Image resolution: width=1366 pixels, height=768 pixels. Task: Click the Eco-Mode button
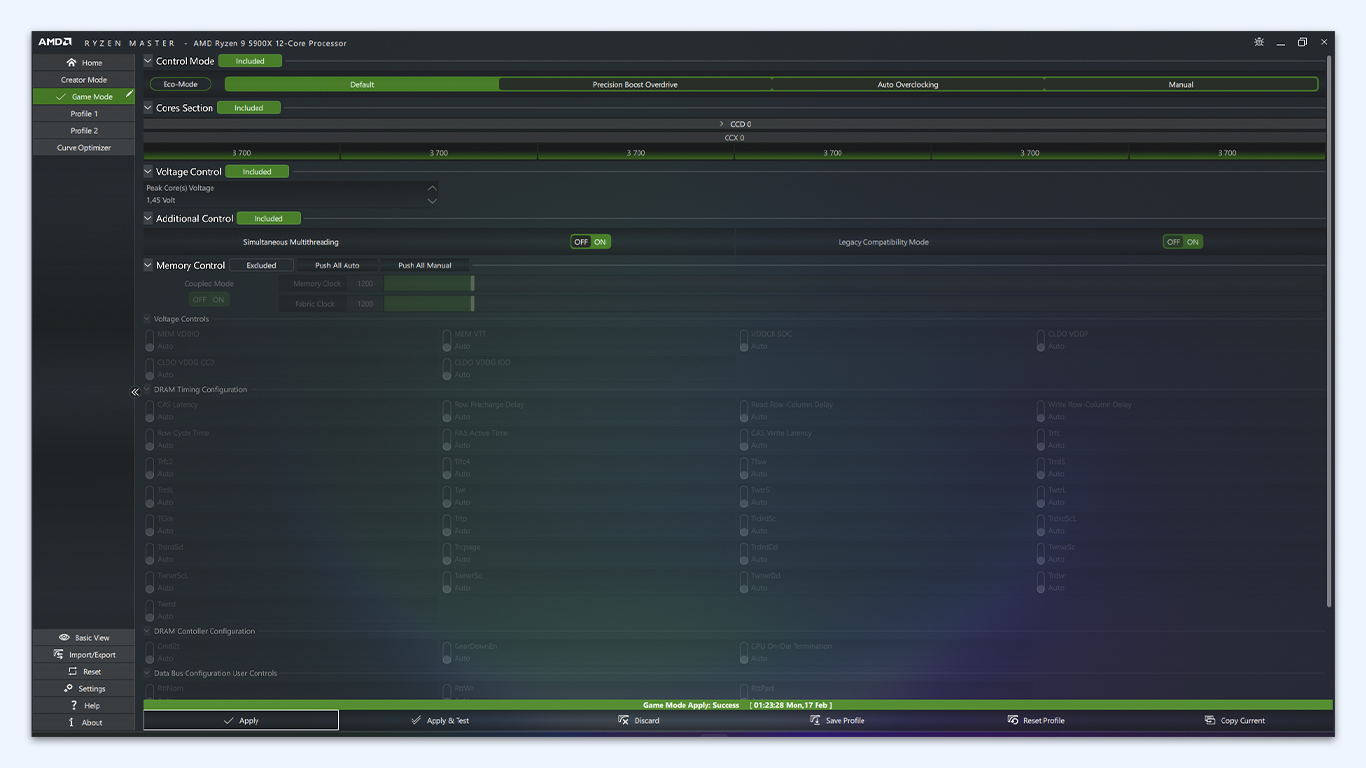pyautogui.click(x=181, y=85)
